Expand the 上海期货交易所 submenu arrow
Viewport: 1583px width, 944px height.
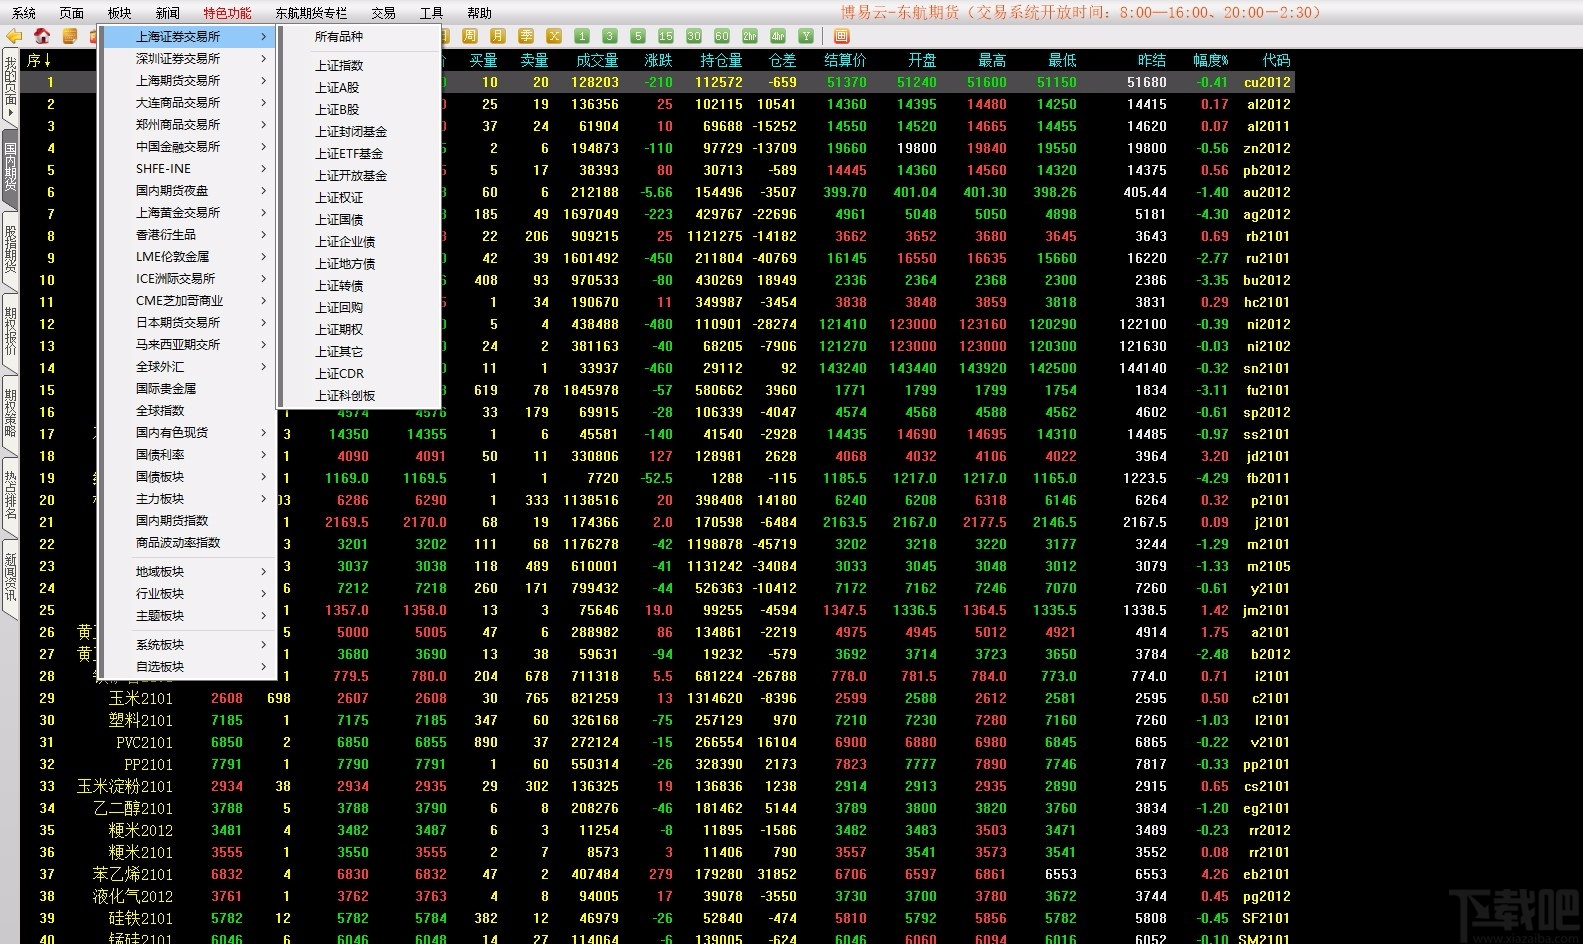264,80
